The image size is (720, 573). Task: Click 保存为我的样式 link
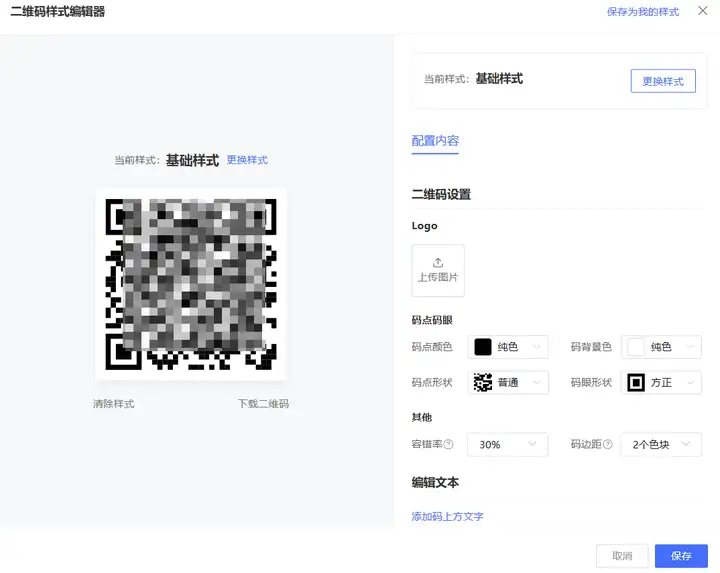click(643, 11)
